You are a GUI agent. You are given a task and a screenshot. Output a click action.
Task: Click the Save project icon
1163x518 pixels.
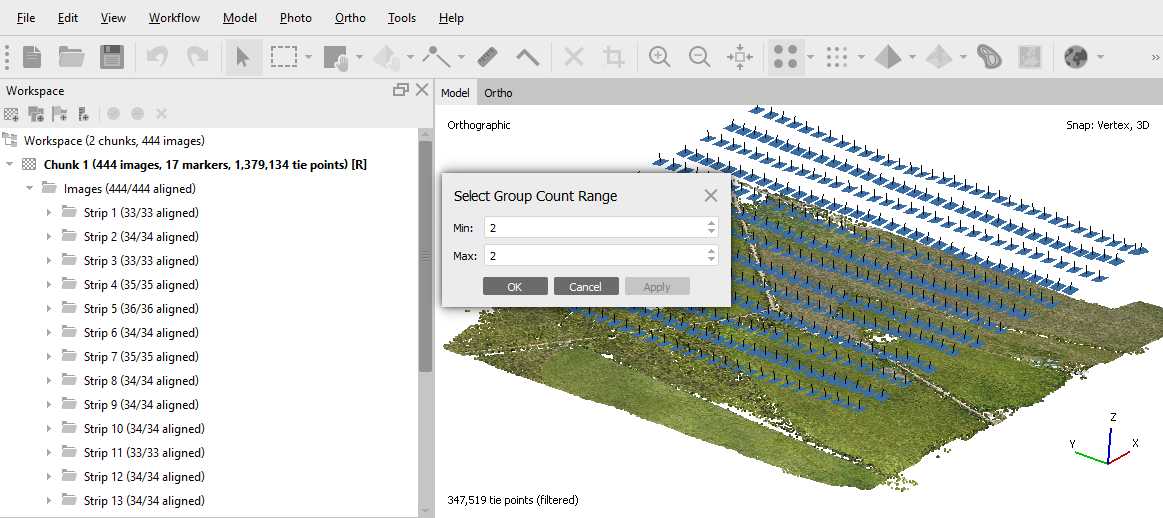[x=112, y=57]
